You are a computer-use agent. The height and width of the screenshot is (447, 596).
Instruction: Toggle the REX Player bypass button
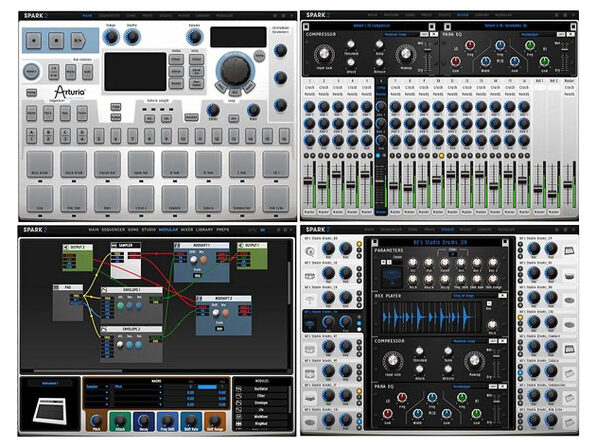[x=502, y=295]
